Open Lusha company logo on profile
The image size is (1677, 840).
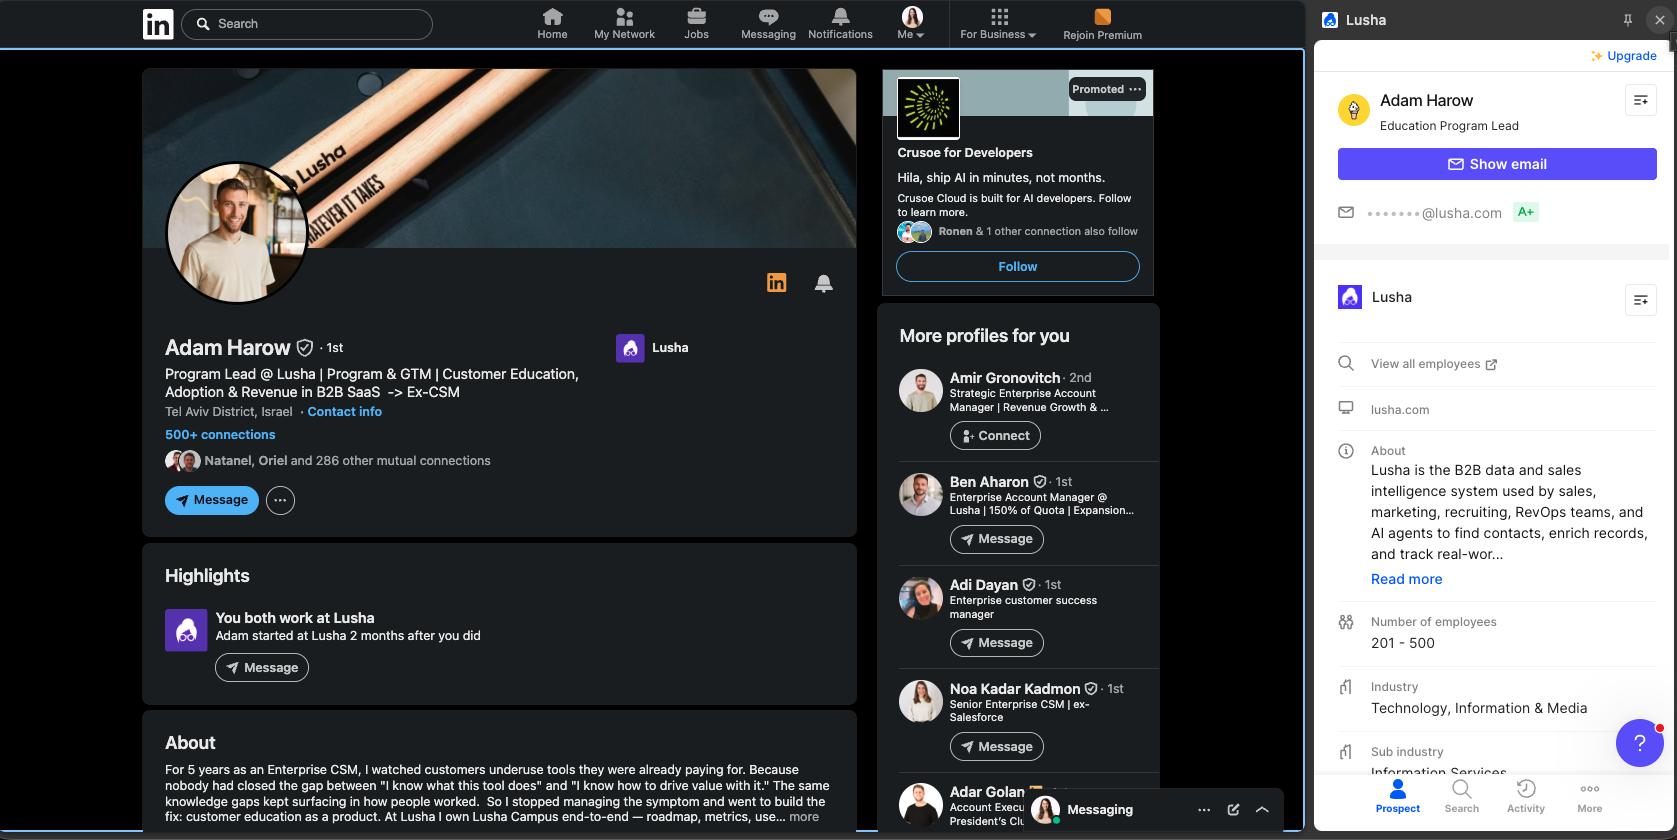(630, 348)
